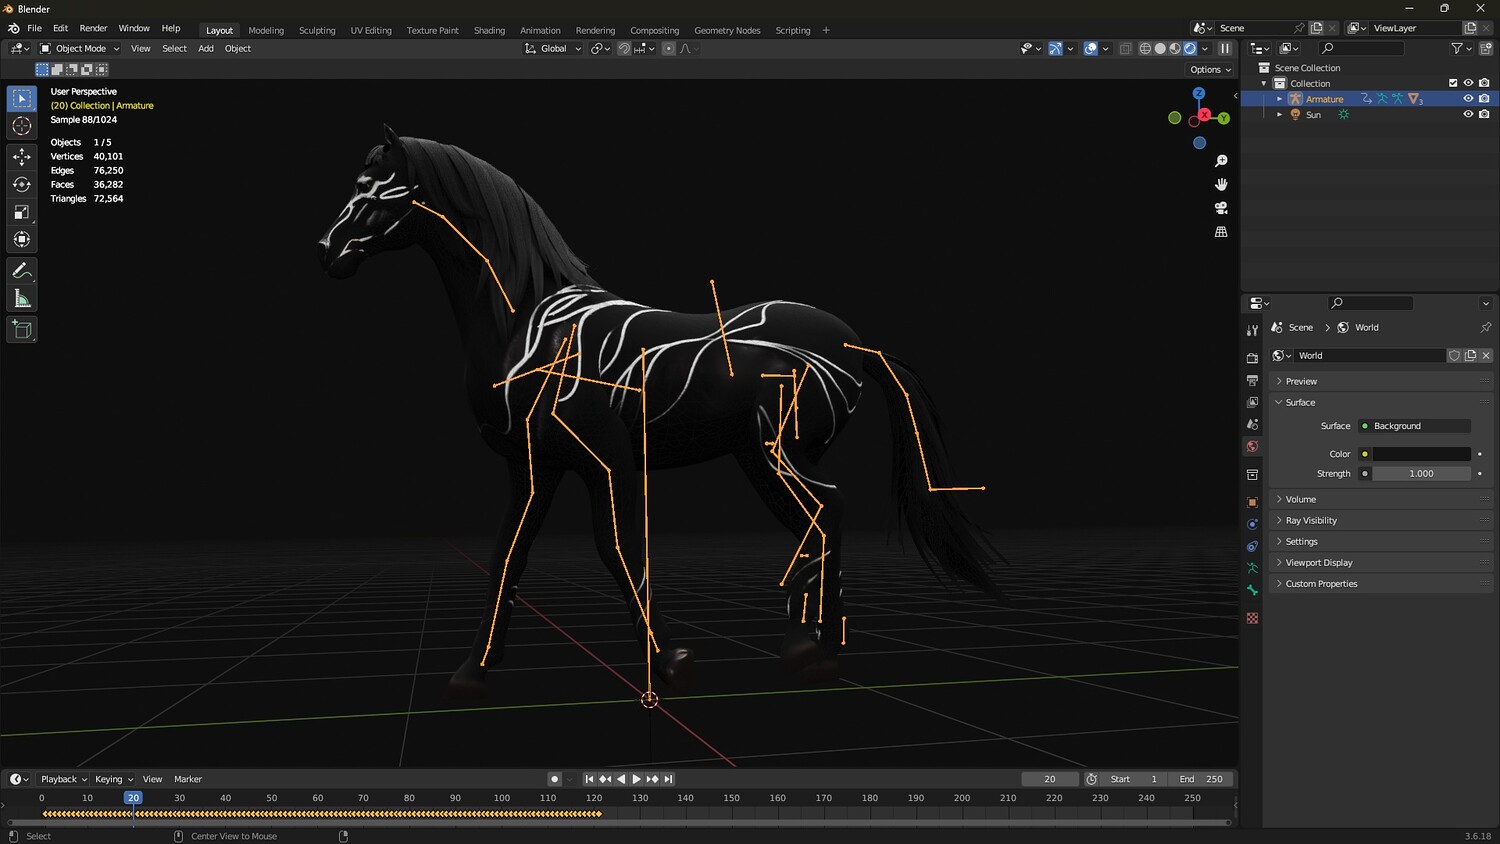Viewport: 1500px width, 844px height.
Task: Click the 3D Cursor tool
Action: 22,126
